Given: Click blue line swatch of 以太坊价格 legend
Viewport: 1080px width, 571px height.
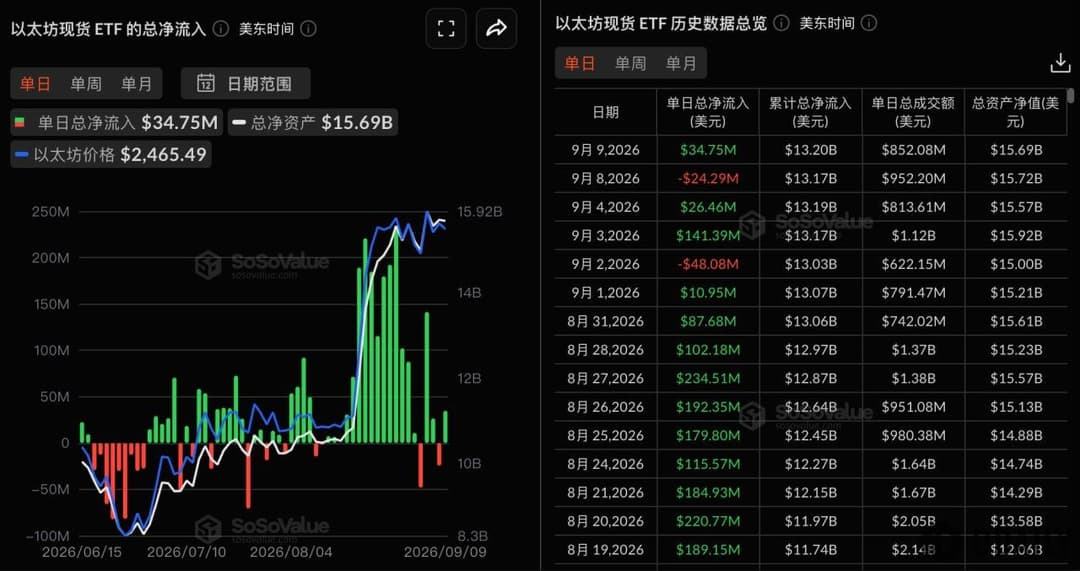Looking at the screenshot, I should click(22, 155).
